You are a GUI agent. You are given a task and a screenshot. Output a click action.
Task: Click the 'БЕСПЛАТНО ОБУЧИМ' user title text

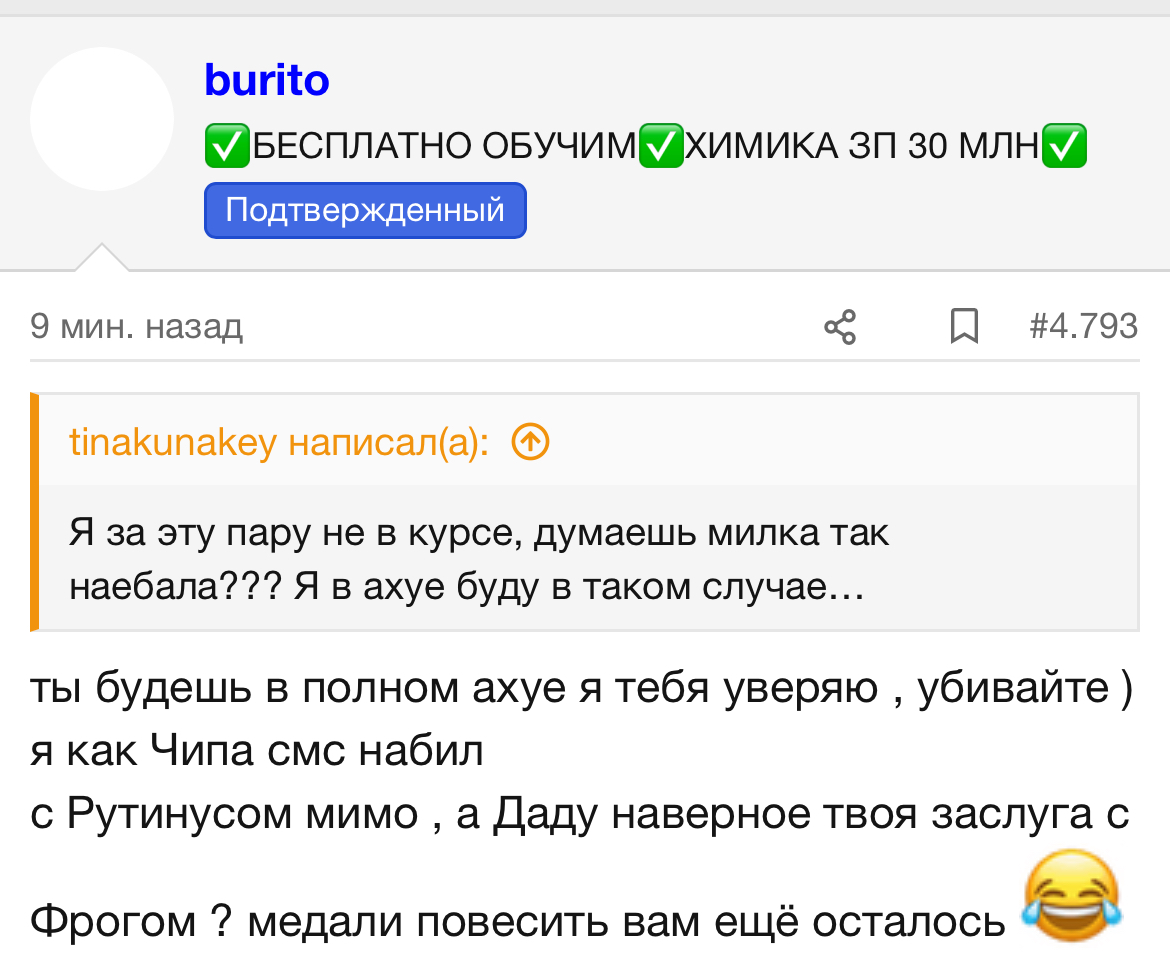coord(445,145)
